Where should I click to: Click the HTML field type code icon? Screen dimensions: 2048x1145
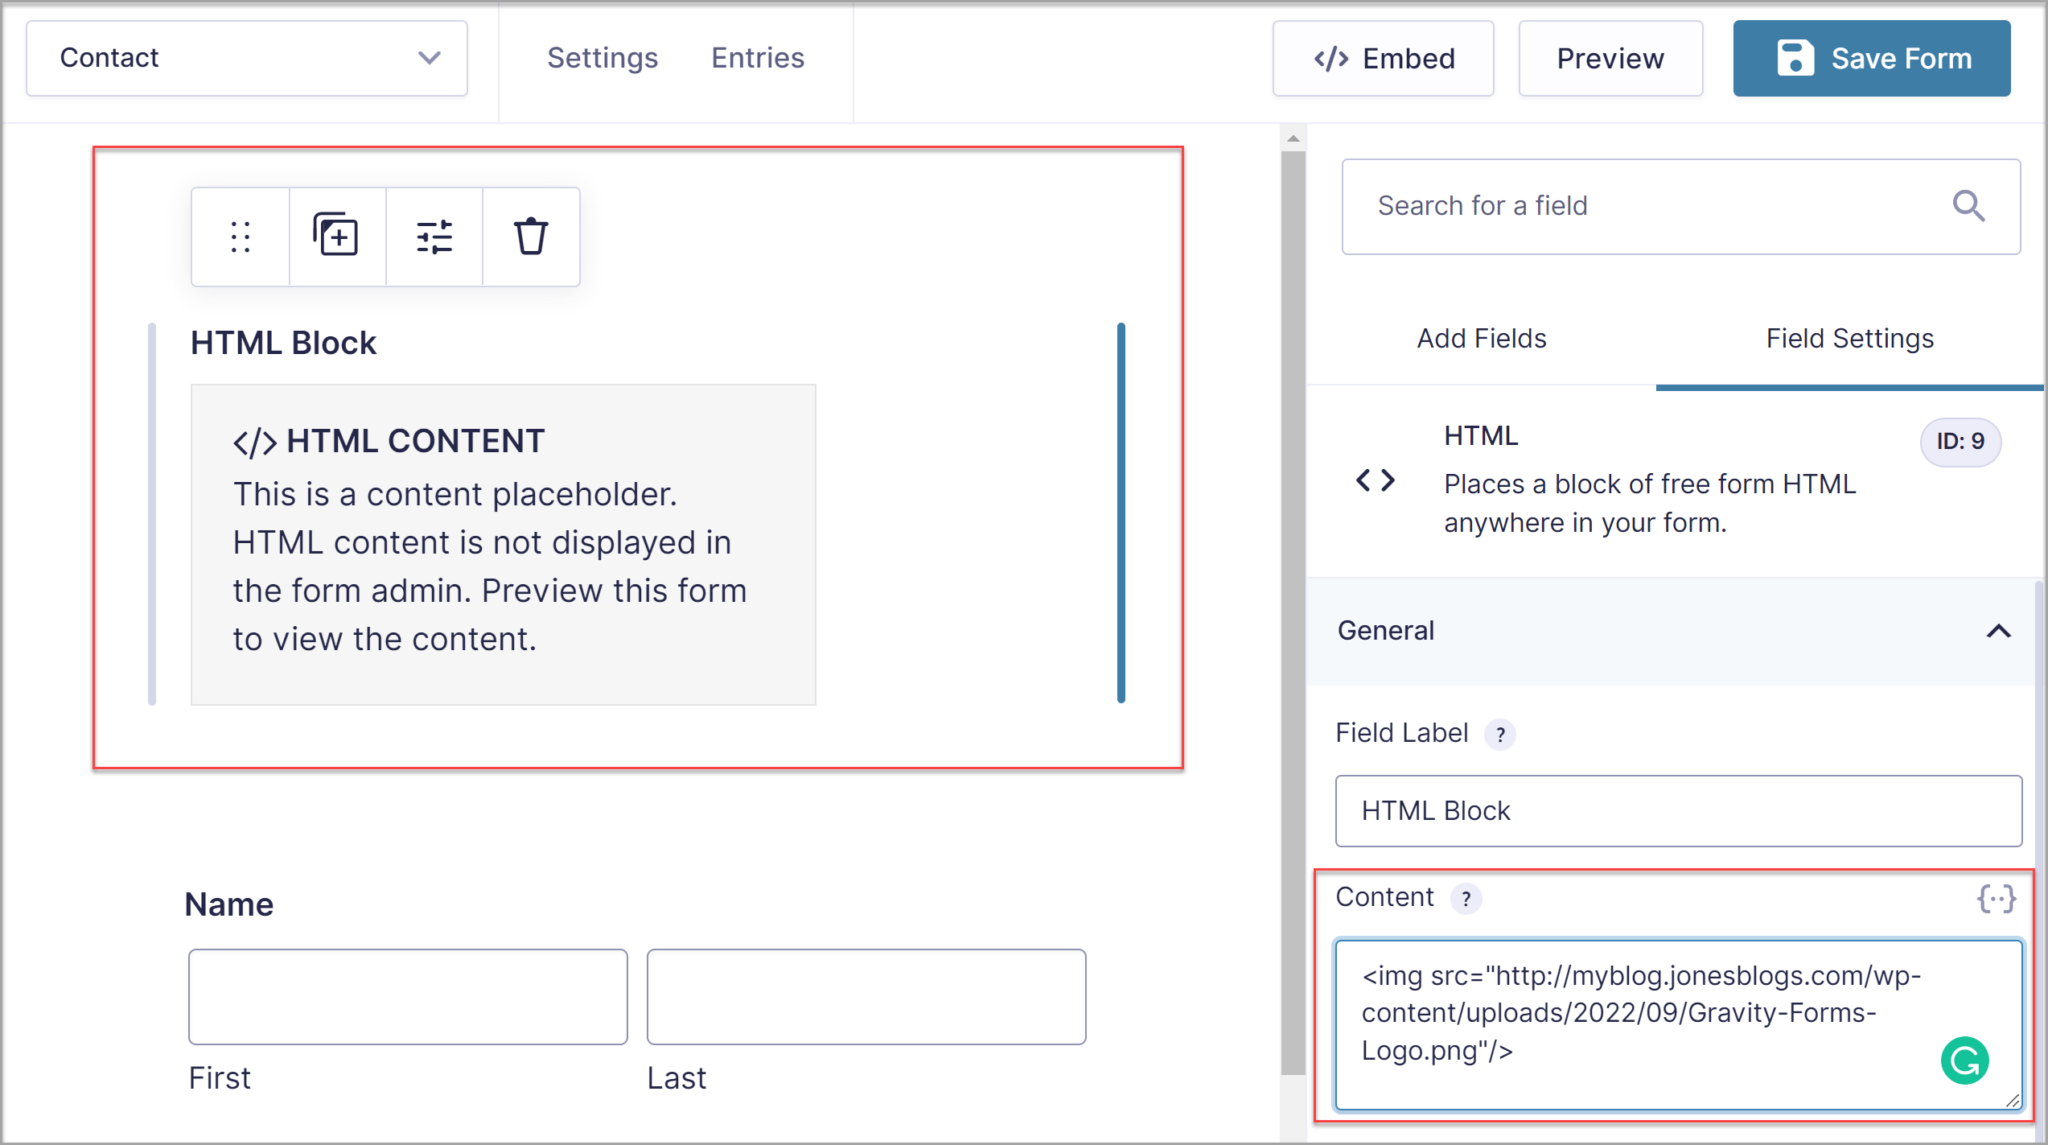[x=1374, y=480]
